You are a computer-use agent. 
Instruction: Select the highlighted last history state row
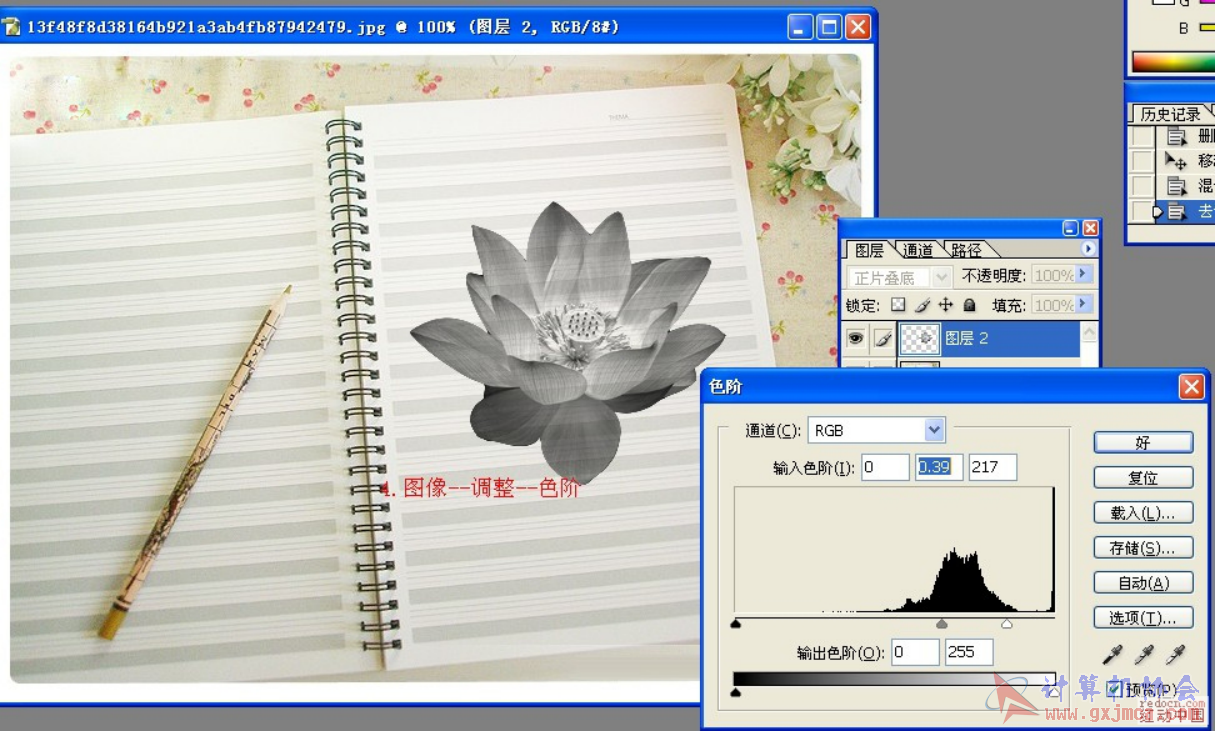coord(1185,211)
